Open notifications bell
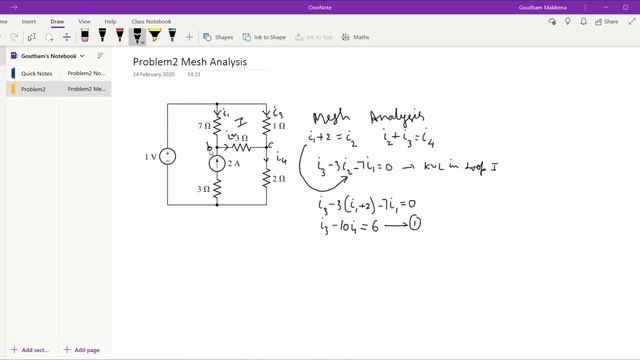 (x=584, y=22)
